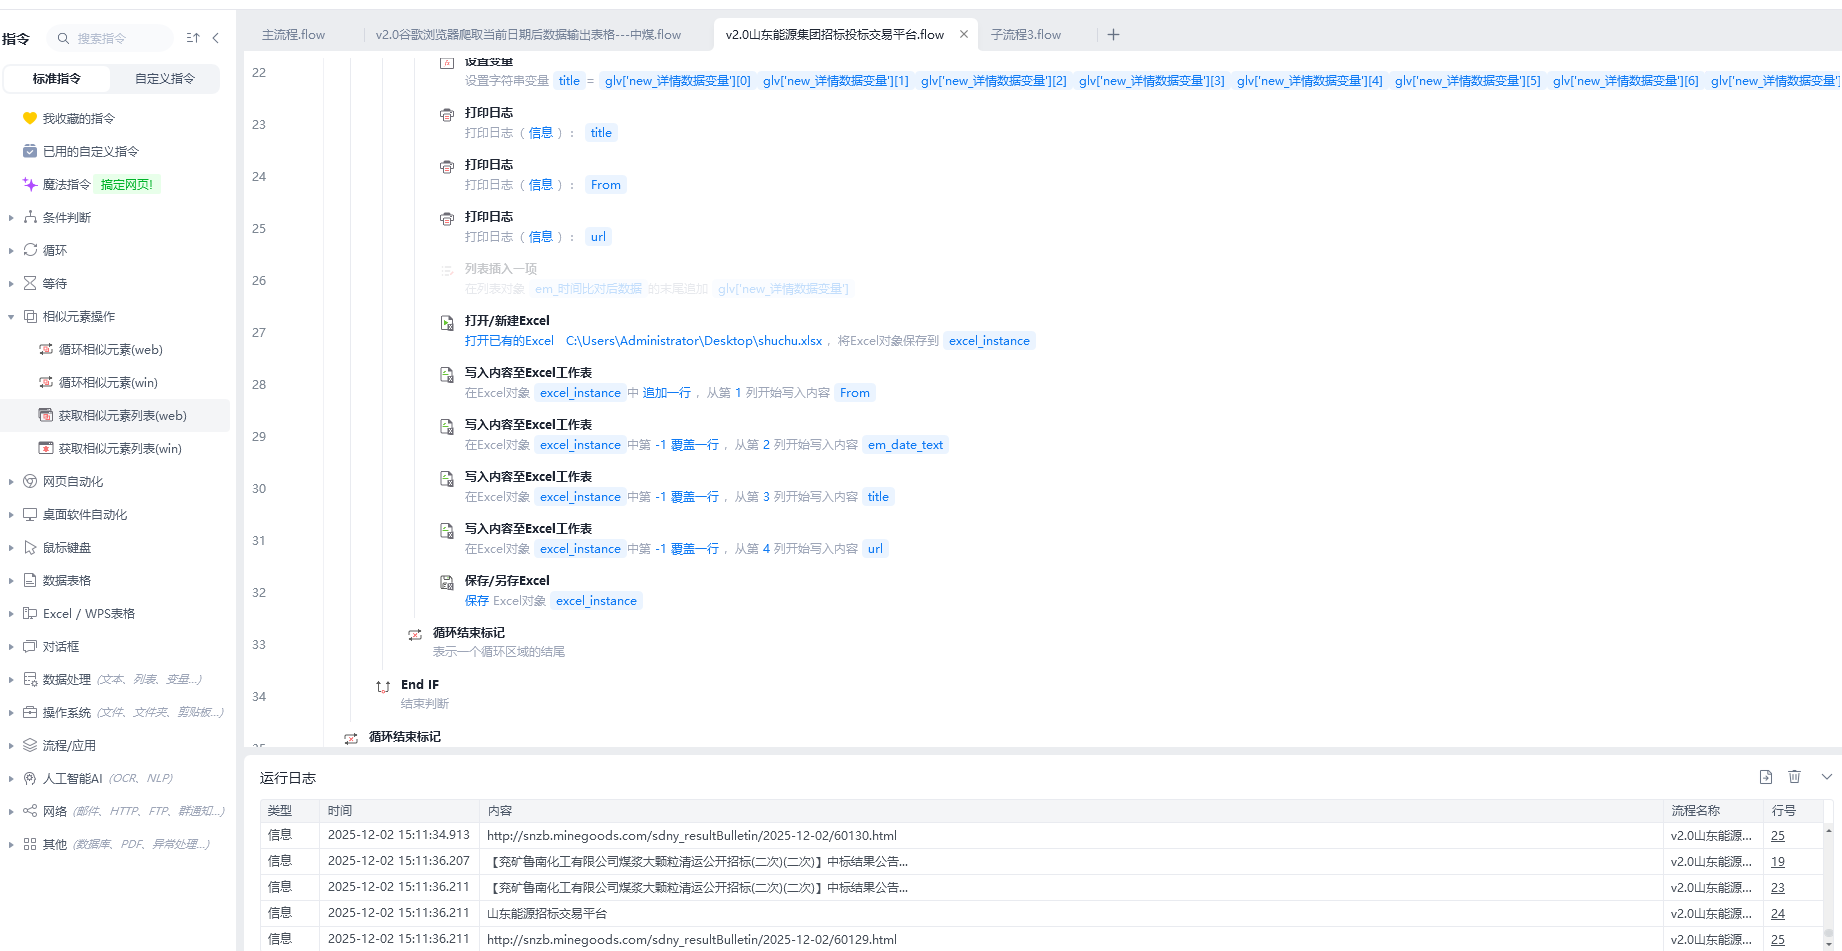This screenshot has width=1842, height=951.
Task: Select 循环相似元素(win) command
Action: (108, 382)
